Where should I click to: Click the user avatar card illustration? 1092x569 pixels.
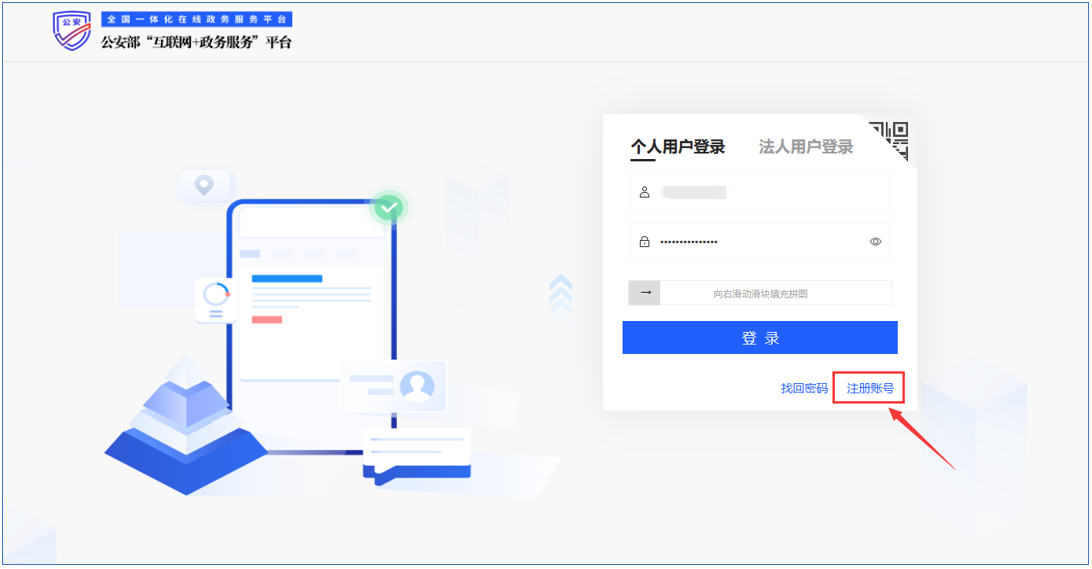click(x=415, y=385)
